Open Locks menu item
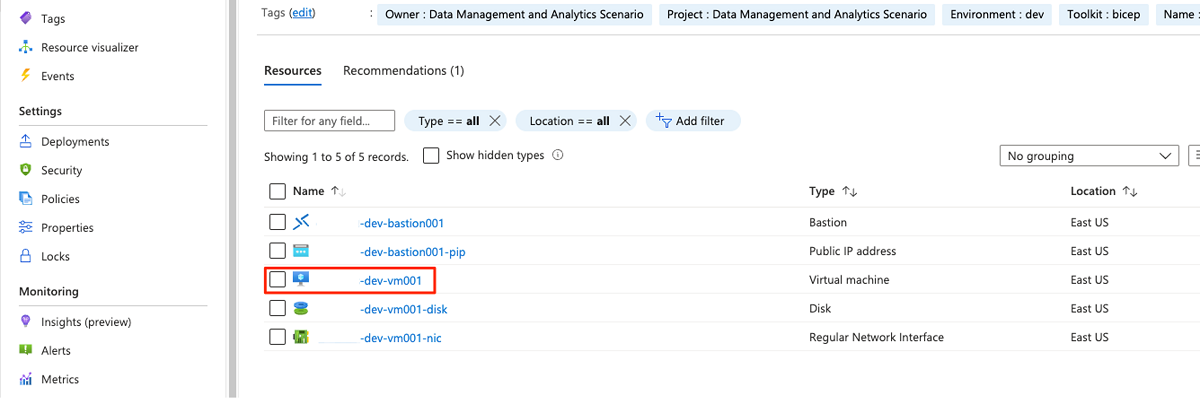This screenshot has width=1200, height=398. [x=56, y=256]
